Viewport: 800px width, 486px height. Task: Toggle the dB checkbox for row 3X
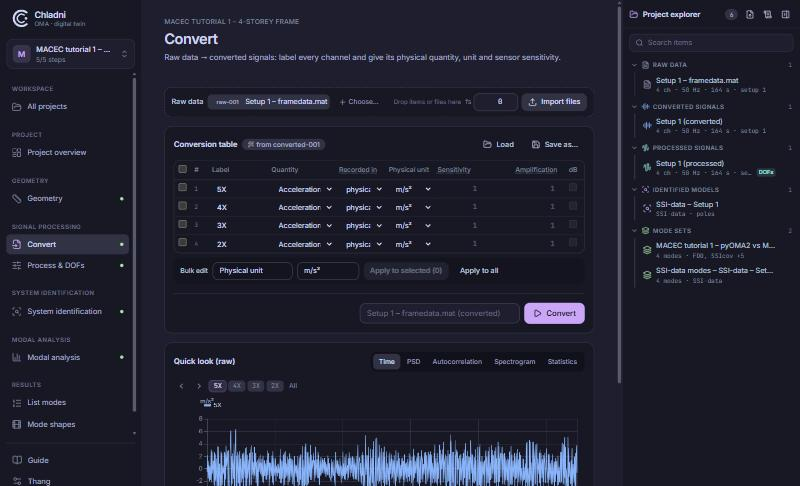click(573, 224)
